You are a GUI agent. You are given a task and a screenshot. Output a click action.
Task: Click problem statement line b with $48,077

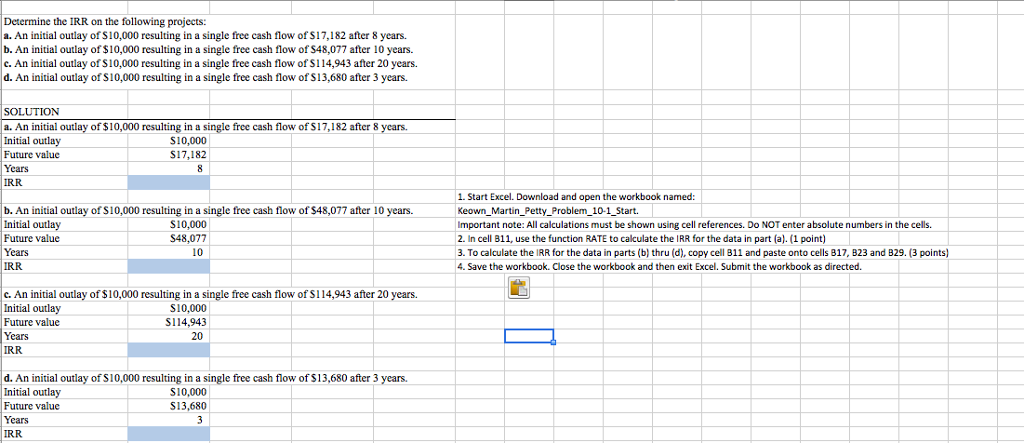(208, 50)
